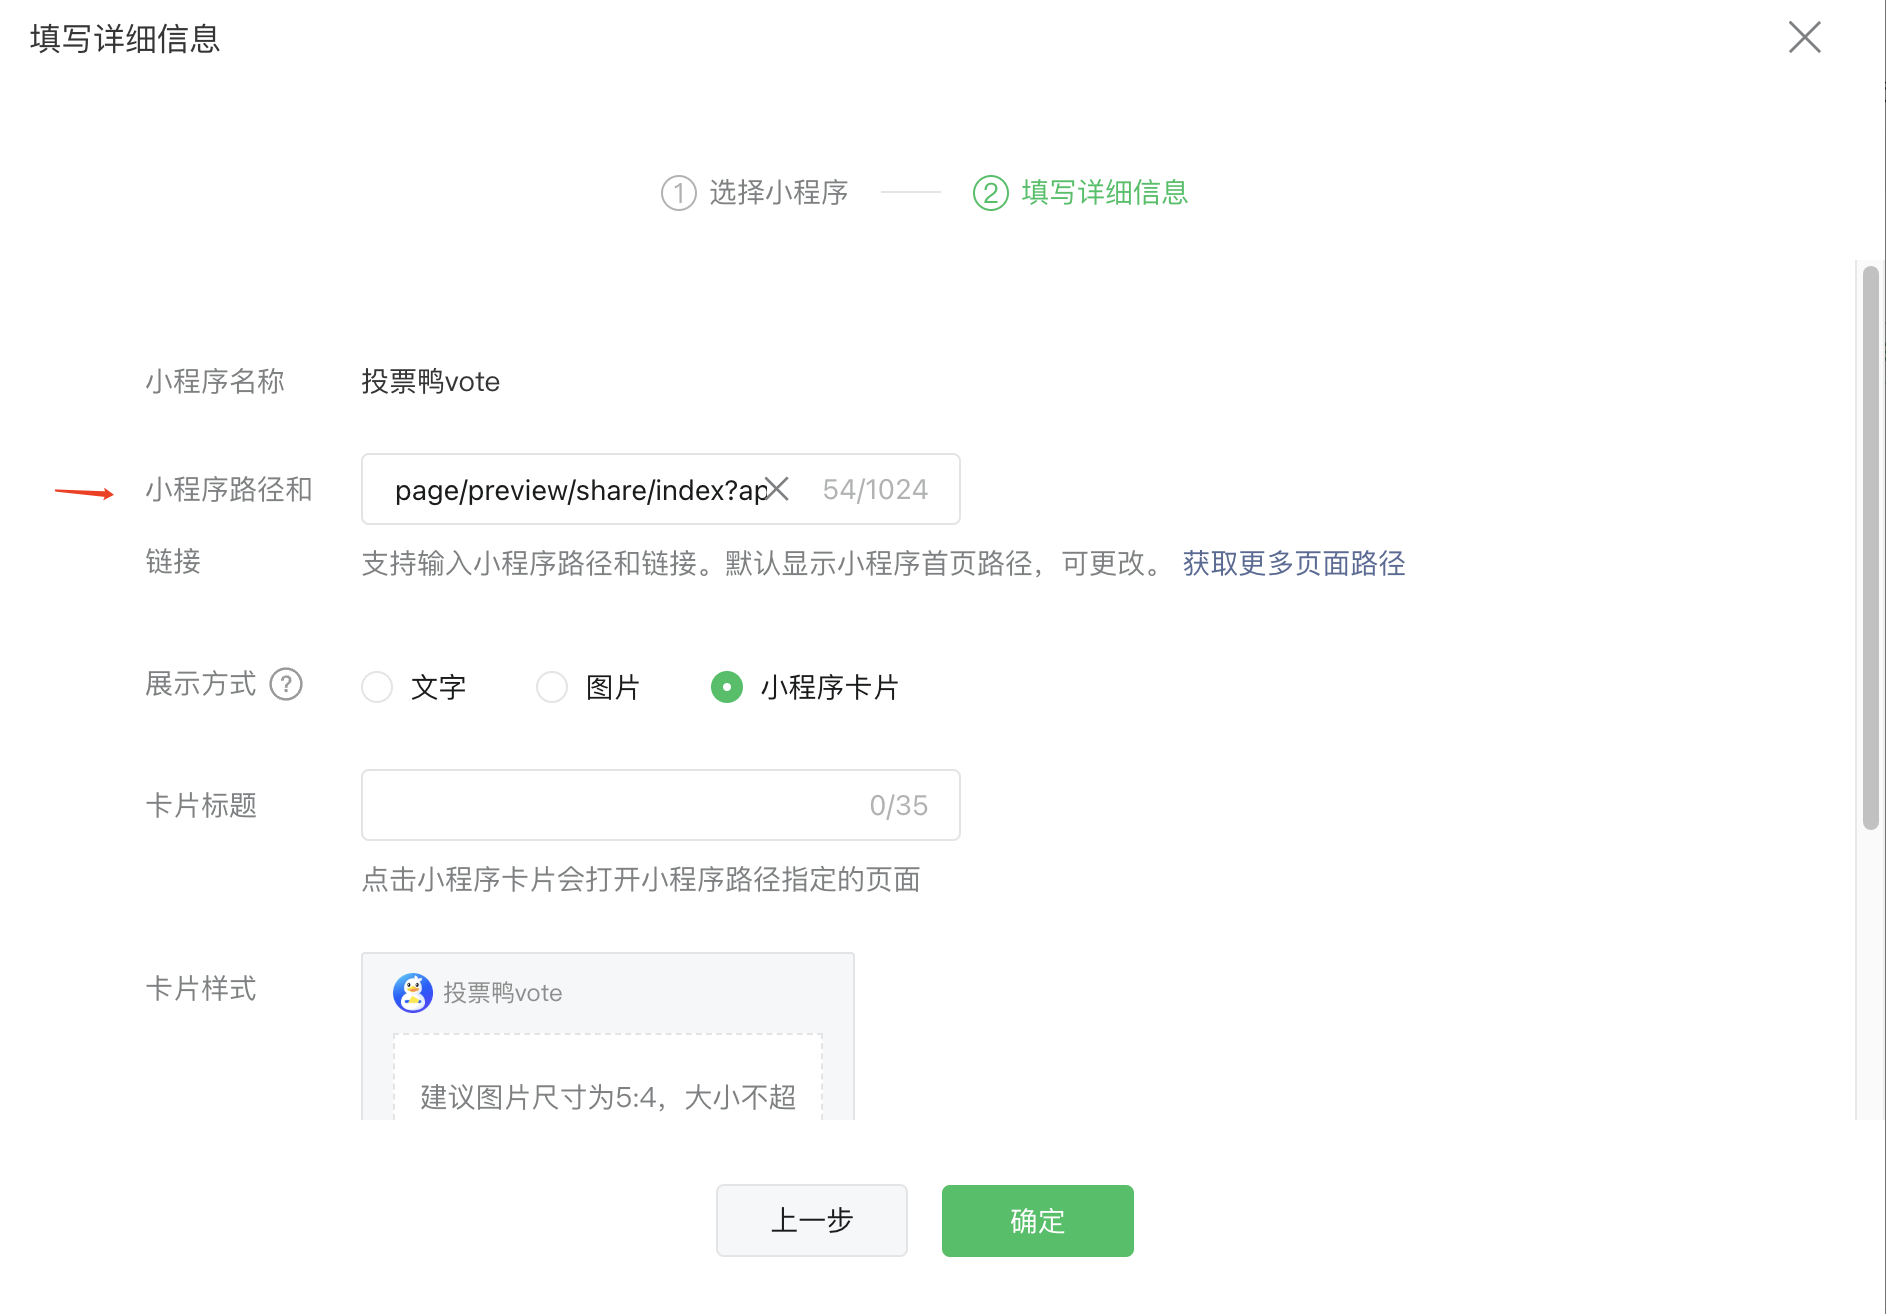Click the help icon beside 展示方式
The image size is (1886, 1314).
pyautogui.click(x=286, y=685)
